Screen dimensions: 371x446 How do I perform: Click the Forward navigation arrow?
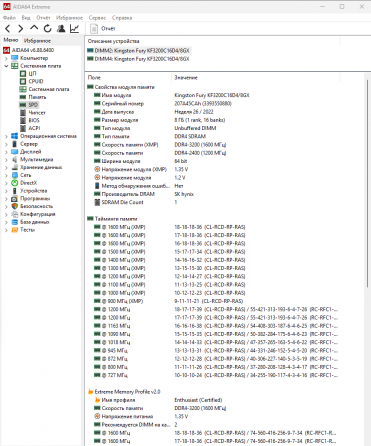[x=21, y=29]
